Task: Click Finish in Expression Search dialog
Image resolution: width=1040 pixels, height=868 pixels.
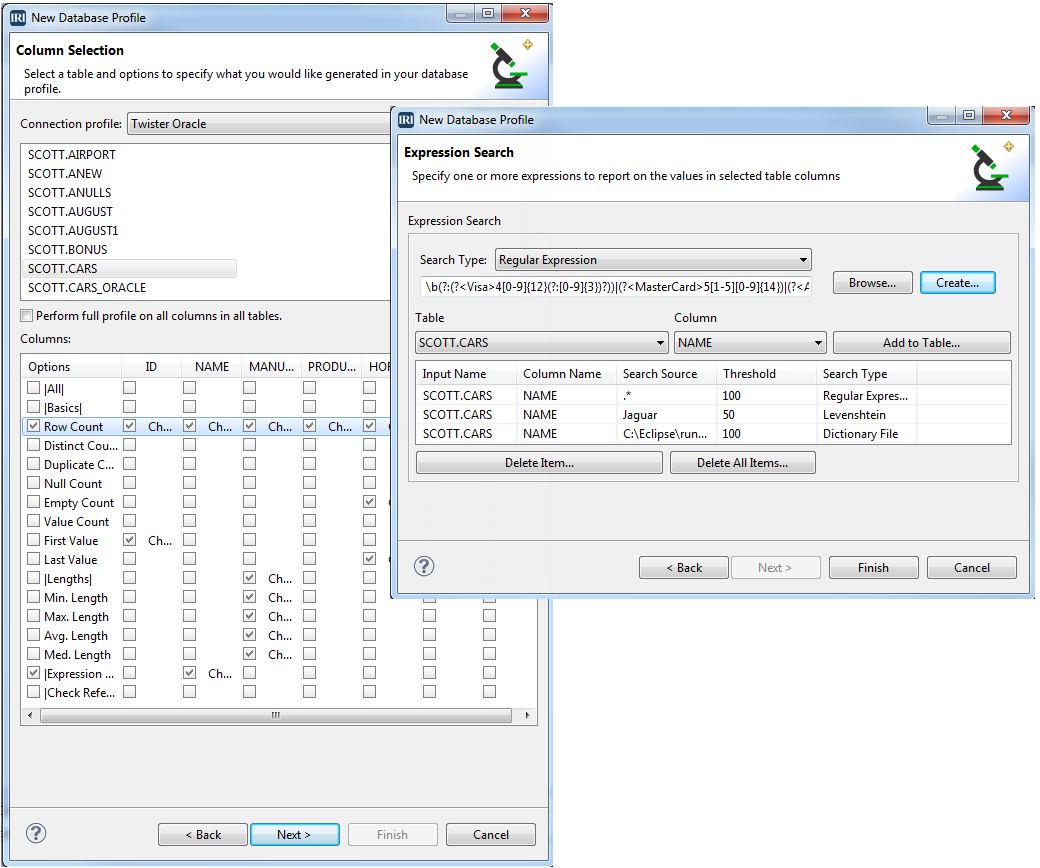Action: tap(873, 568)
